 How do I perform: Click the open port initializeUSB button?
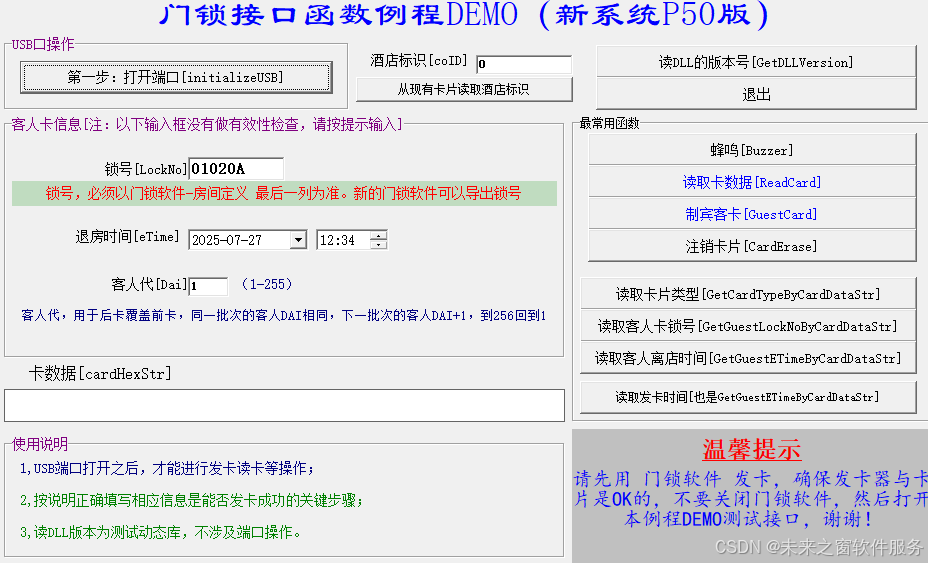(176, 77)
